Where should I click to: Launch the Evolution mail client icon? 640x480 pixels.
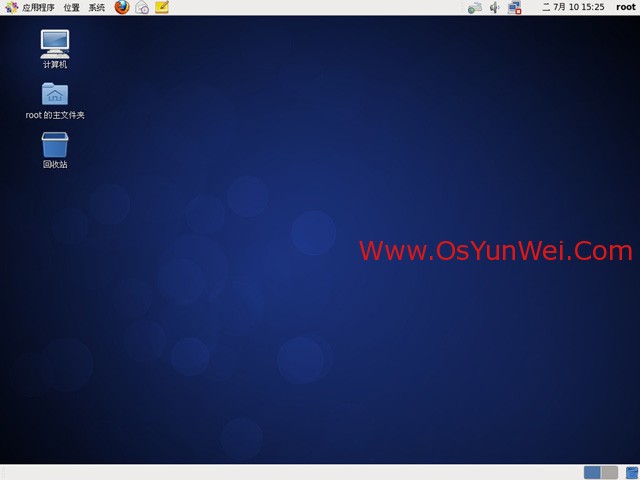tap(142, 7)
